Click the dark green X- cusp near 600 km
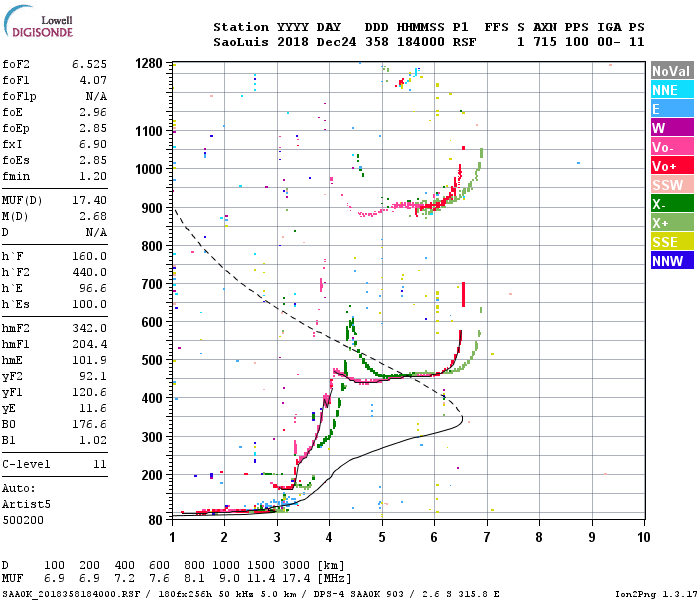The width and height of the screenshot is (700, 600). tap(351, 325)
